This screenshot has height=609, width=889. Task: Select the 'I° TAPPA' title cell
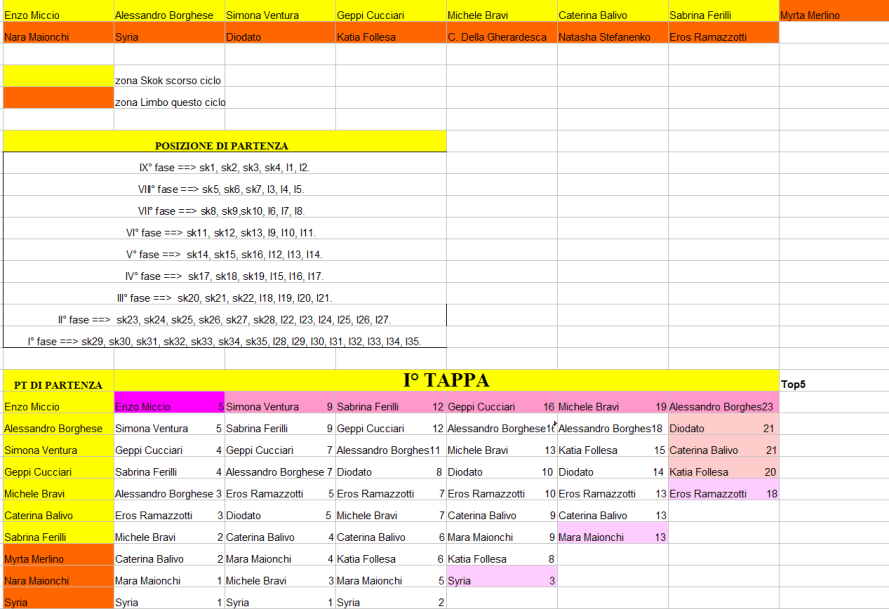click(x=446, y=381)
